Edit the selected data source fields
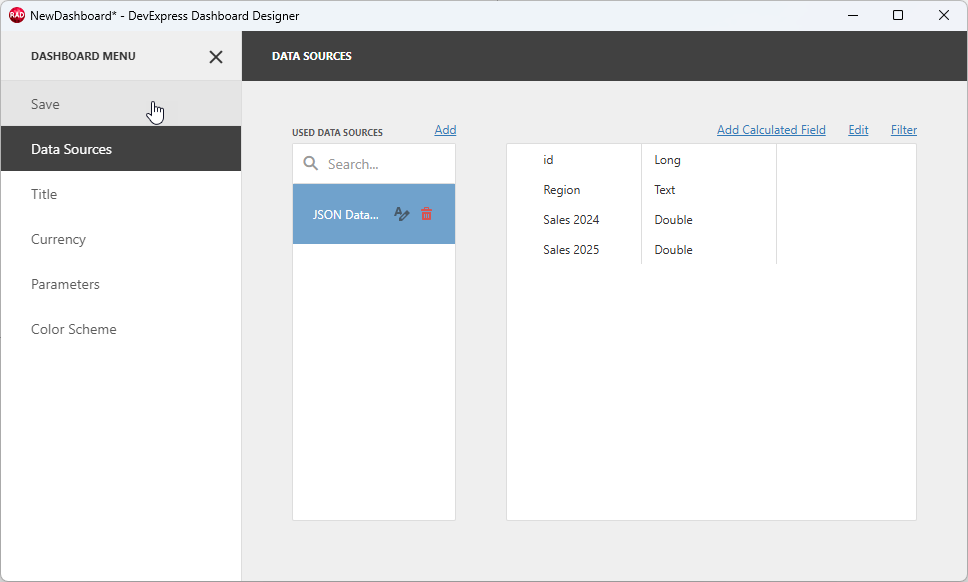 click(x=857, y=129)
